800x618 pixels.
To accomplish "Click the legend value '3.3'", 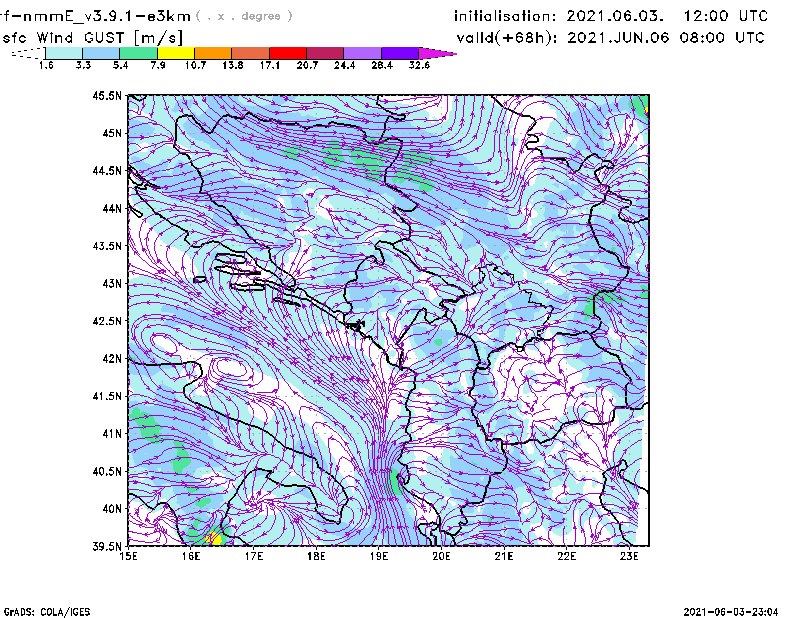I will click(x=83, y=65).
